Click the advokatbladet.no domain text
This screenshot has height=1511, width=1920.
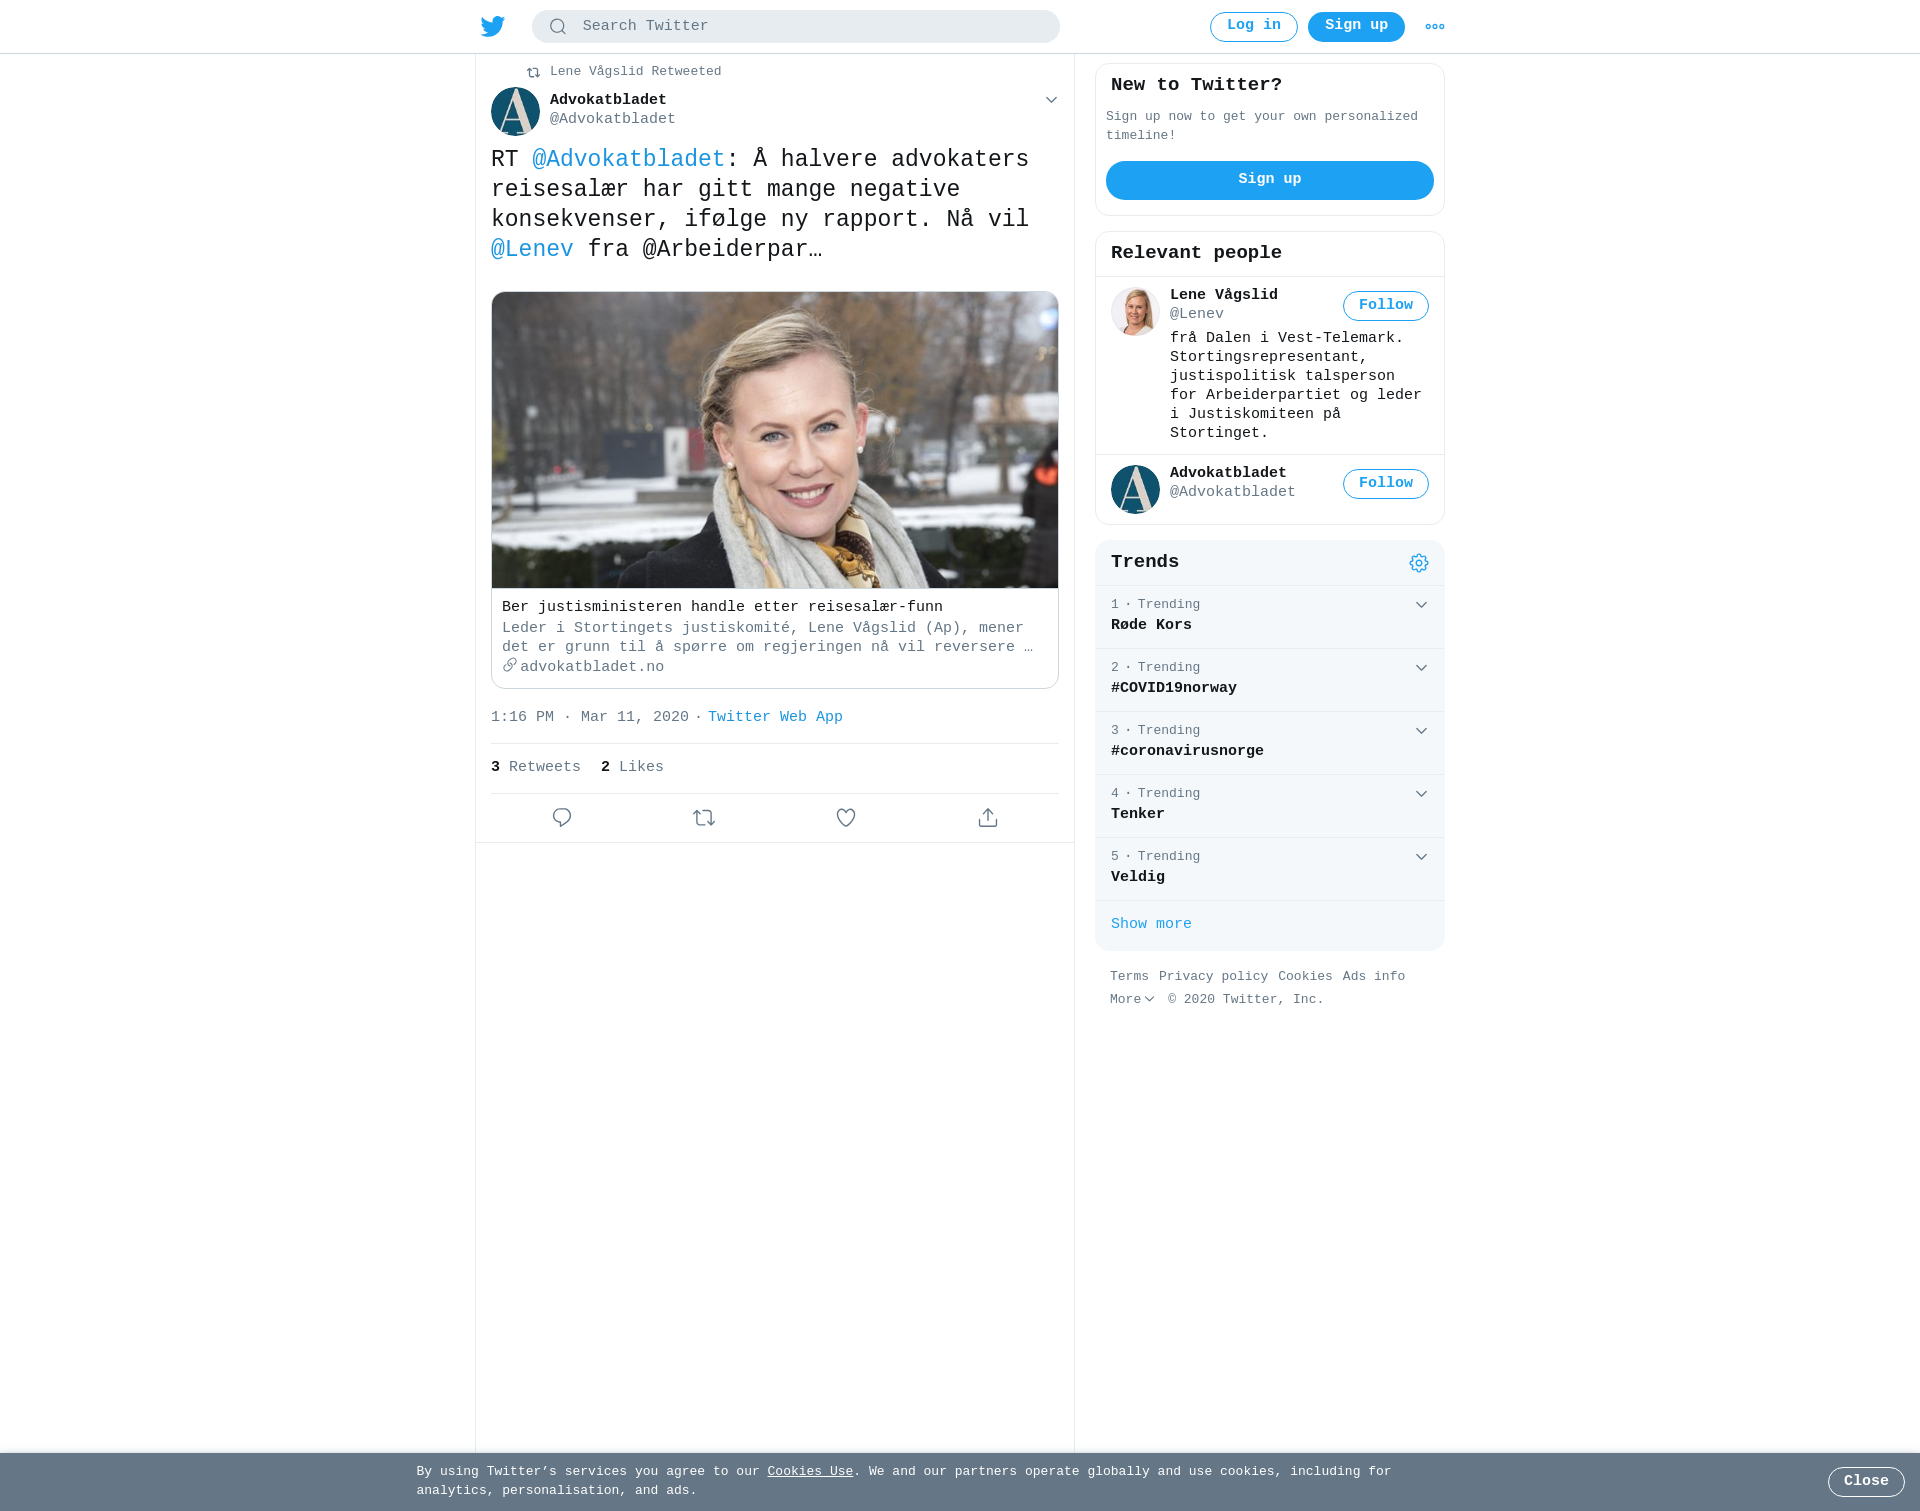click(x=592, y=667)
